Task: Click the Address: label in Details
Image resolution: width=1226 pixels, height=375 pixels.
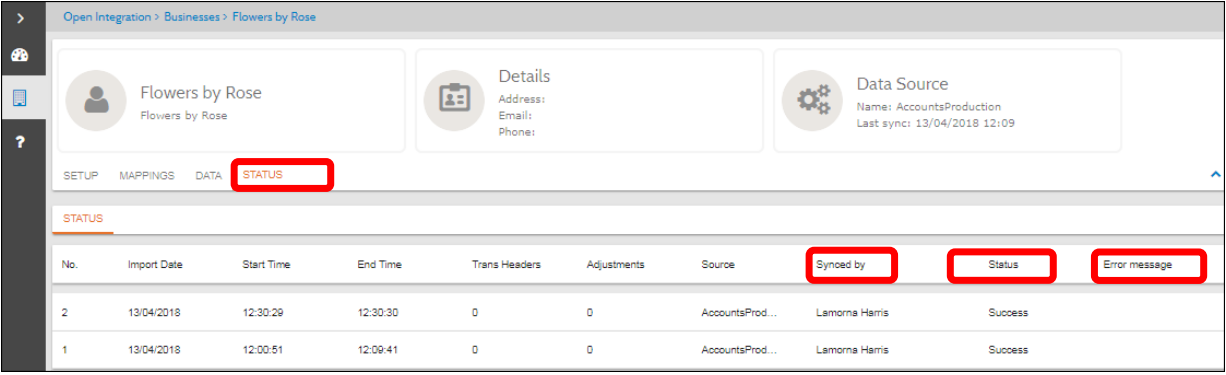Action: [522, 99]
